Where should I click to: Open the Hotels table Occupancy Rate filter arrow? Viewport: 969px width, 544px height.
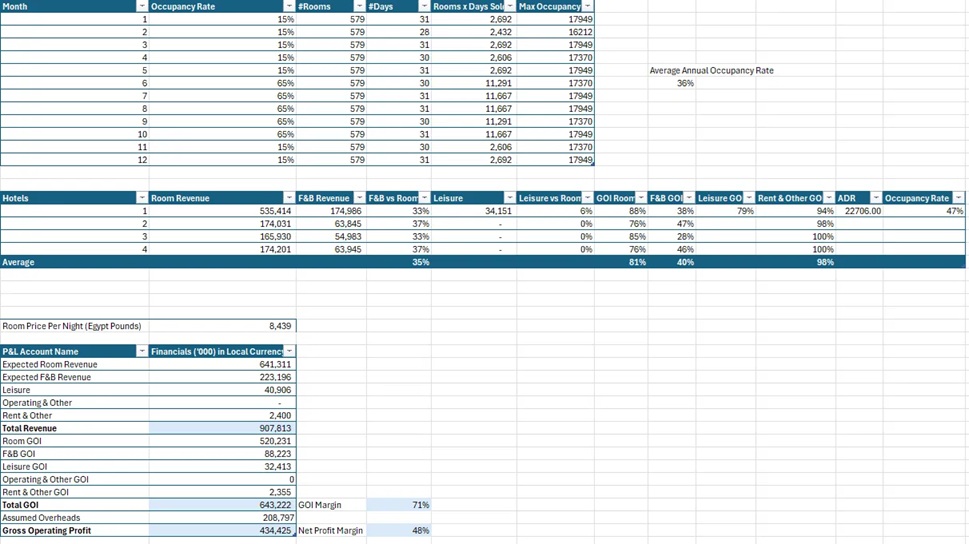[x=958, y=198]
